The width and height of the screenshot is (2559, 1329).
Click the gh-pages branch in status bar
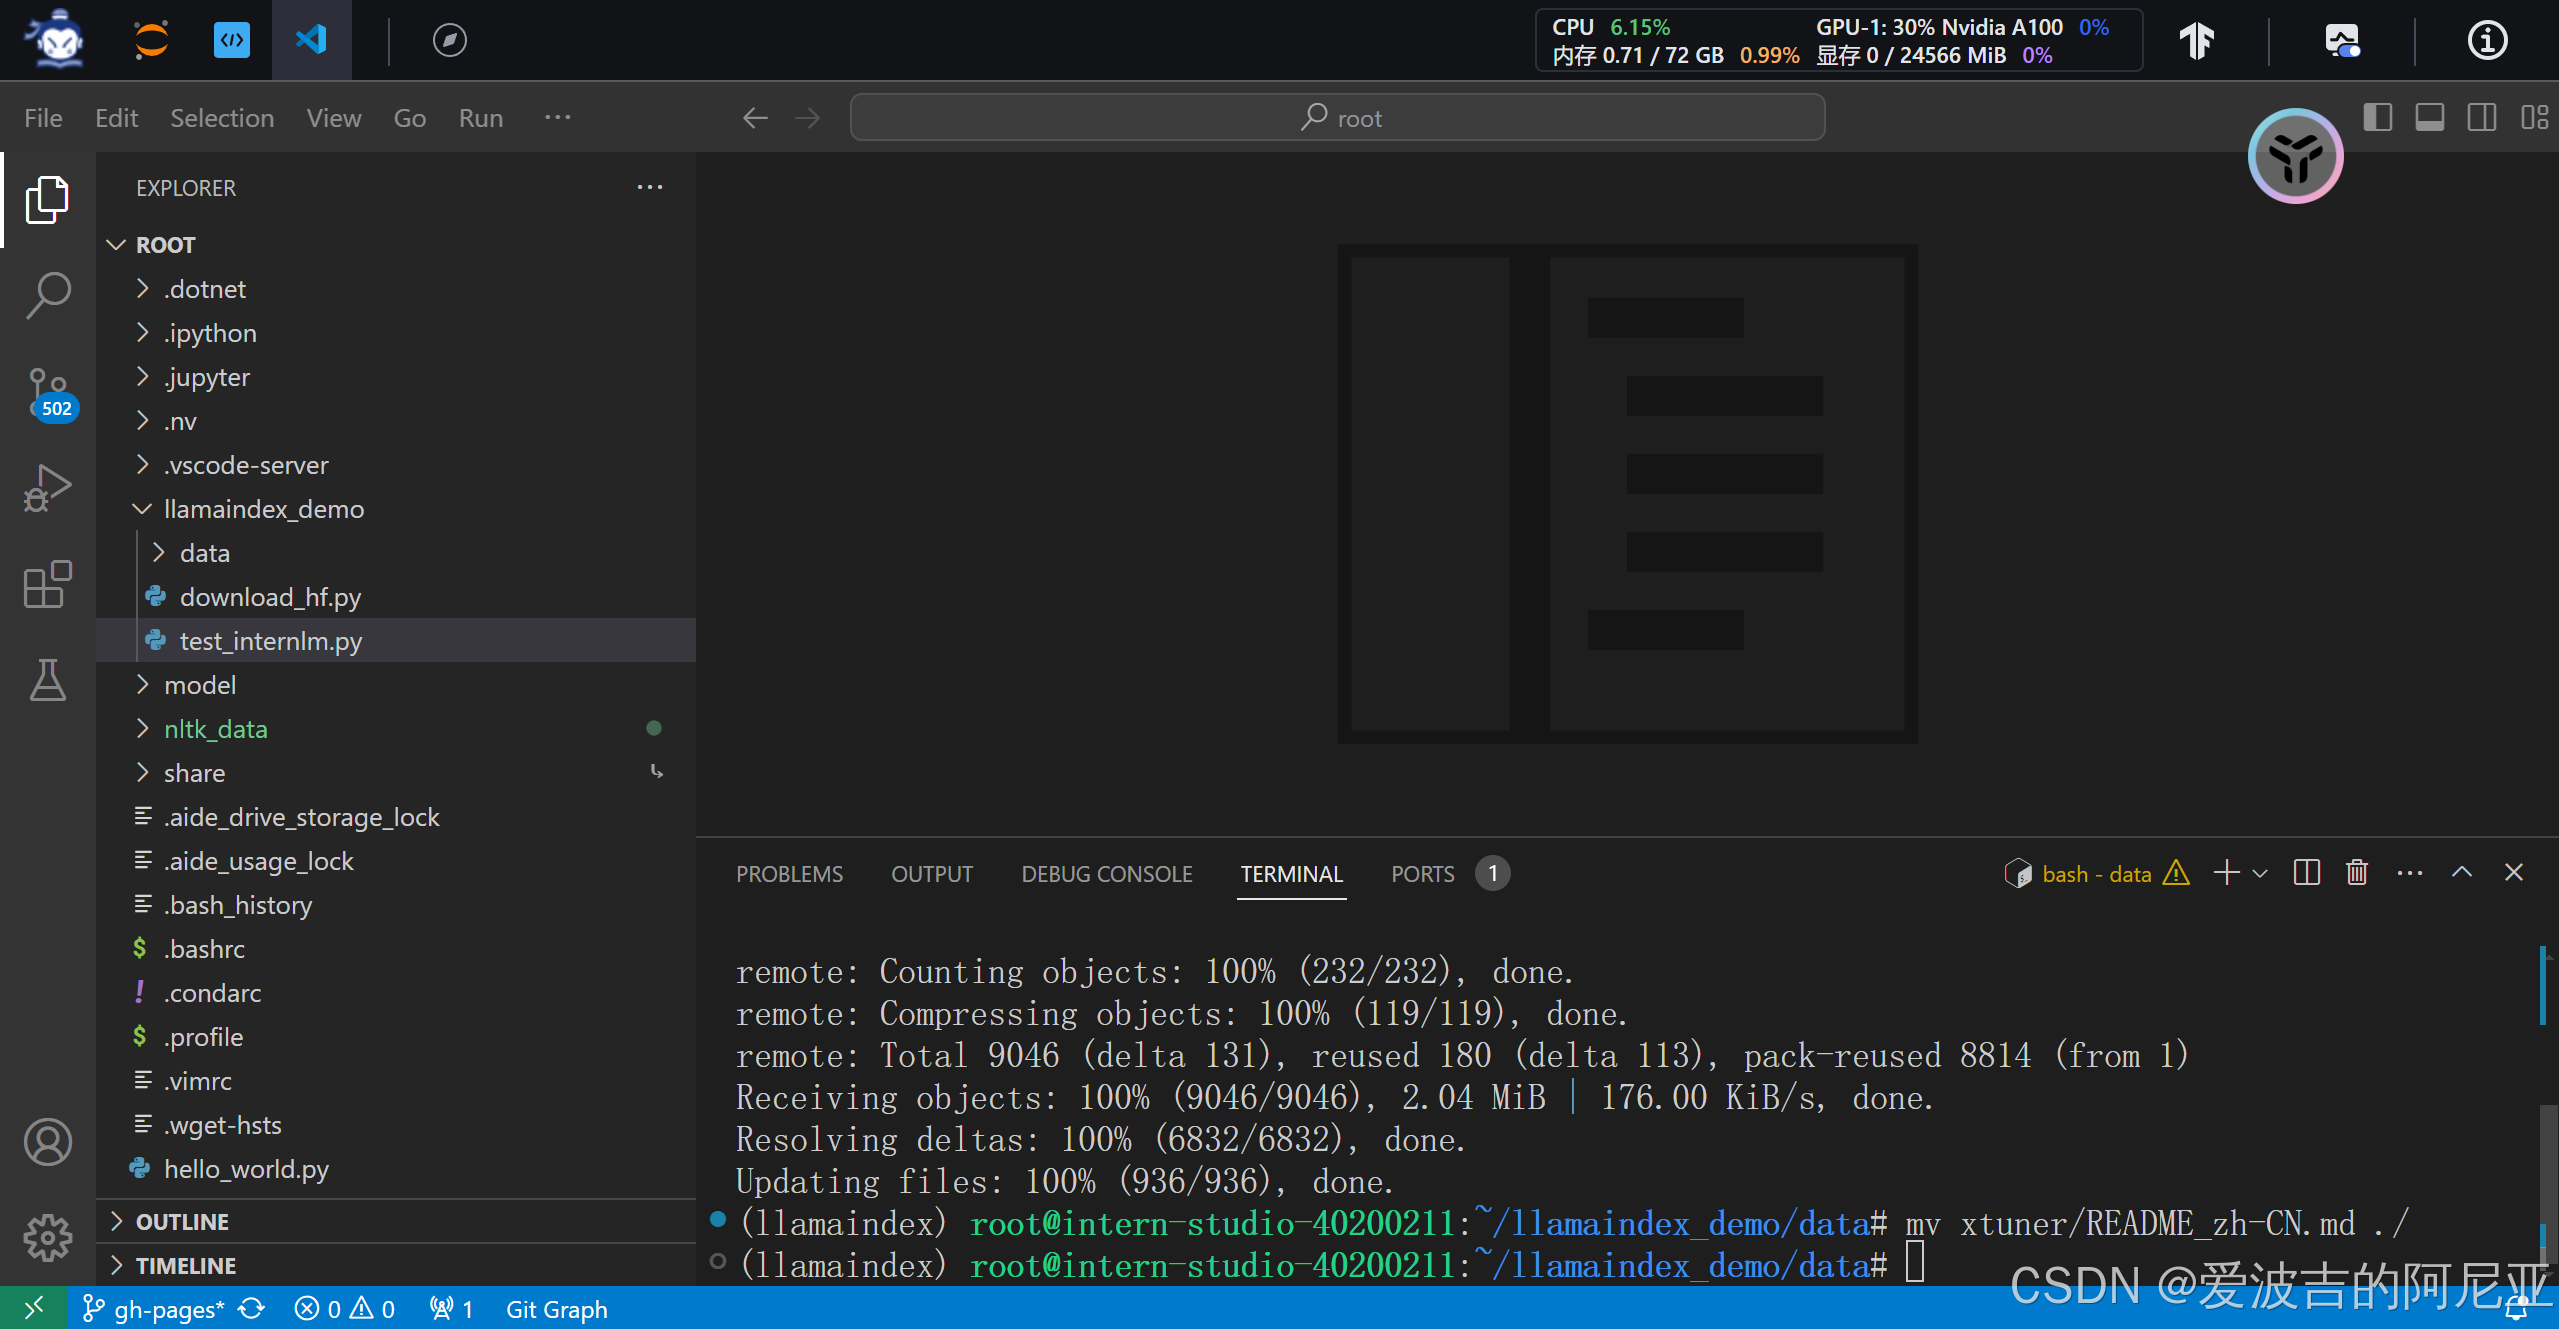(155, 1309)
